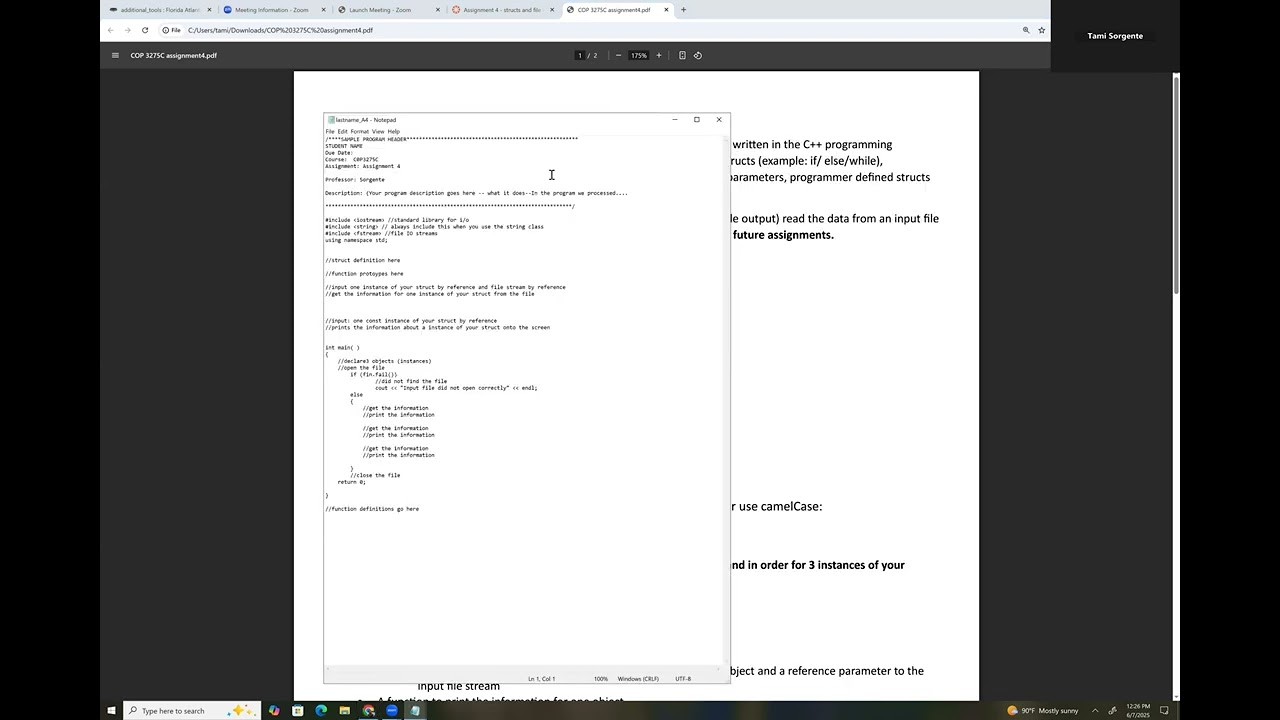
Task: Close the Notepad window
Action: 719,120
